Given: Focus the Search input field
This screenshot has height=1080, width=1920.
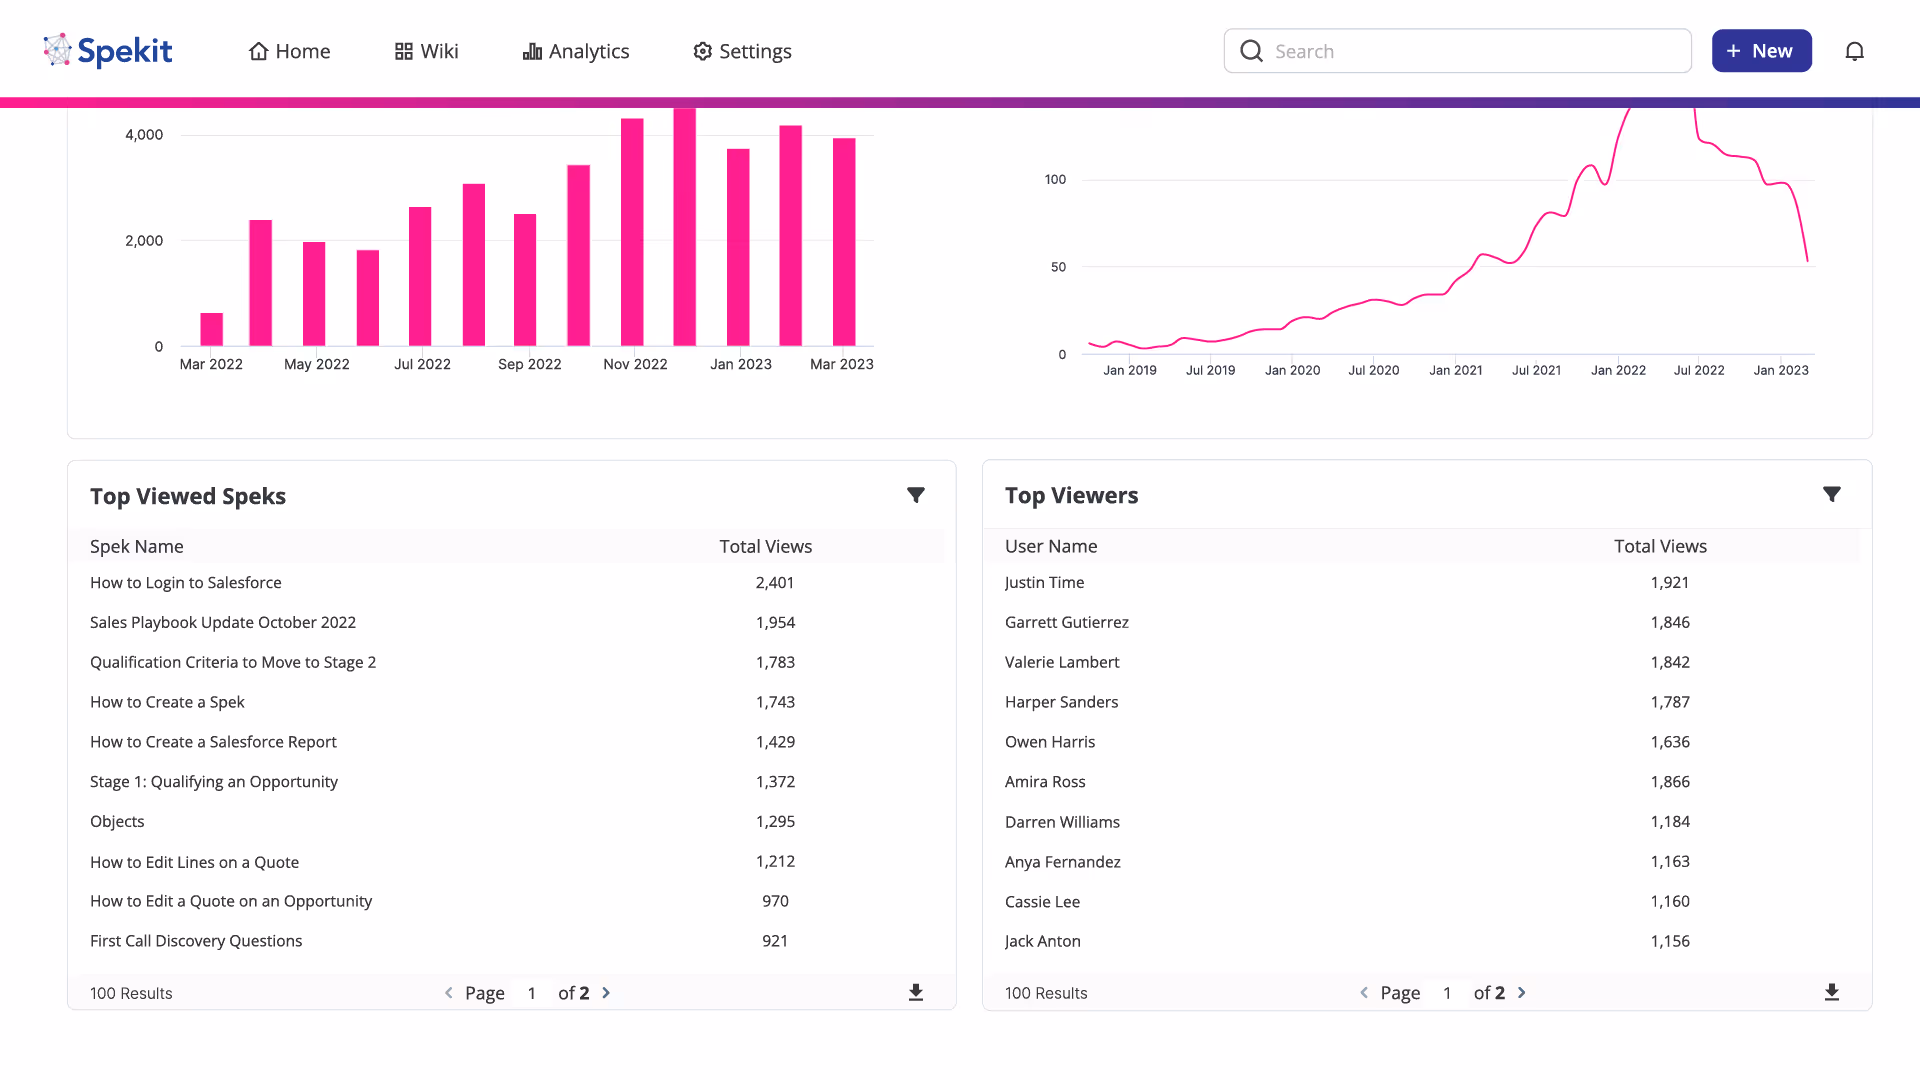Looking at the screenshot, I should coord(1457,51).
